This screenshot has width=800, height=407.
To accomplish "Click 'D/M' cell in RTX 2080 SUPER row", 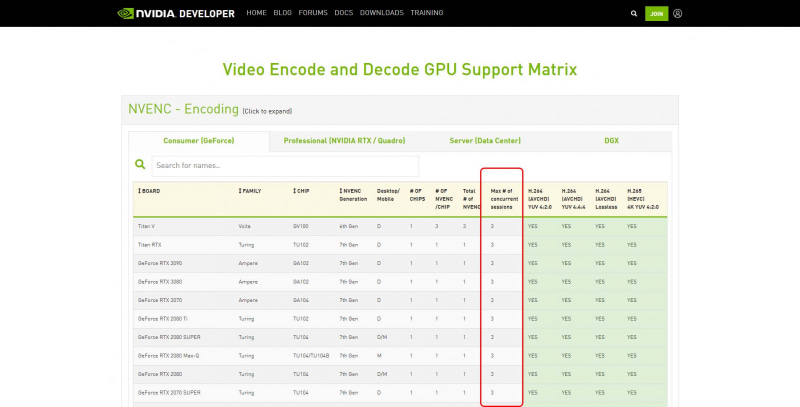I will pyautogui.click(x=382, y=337).
